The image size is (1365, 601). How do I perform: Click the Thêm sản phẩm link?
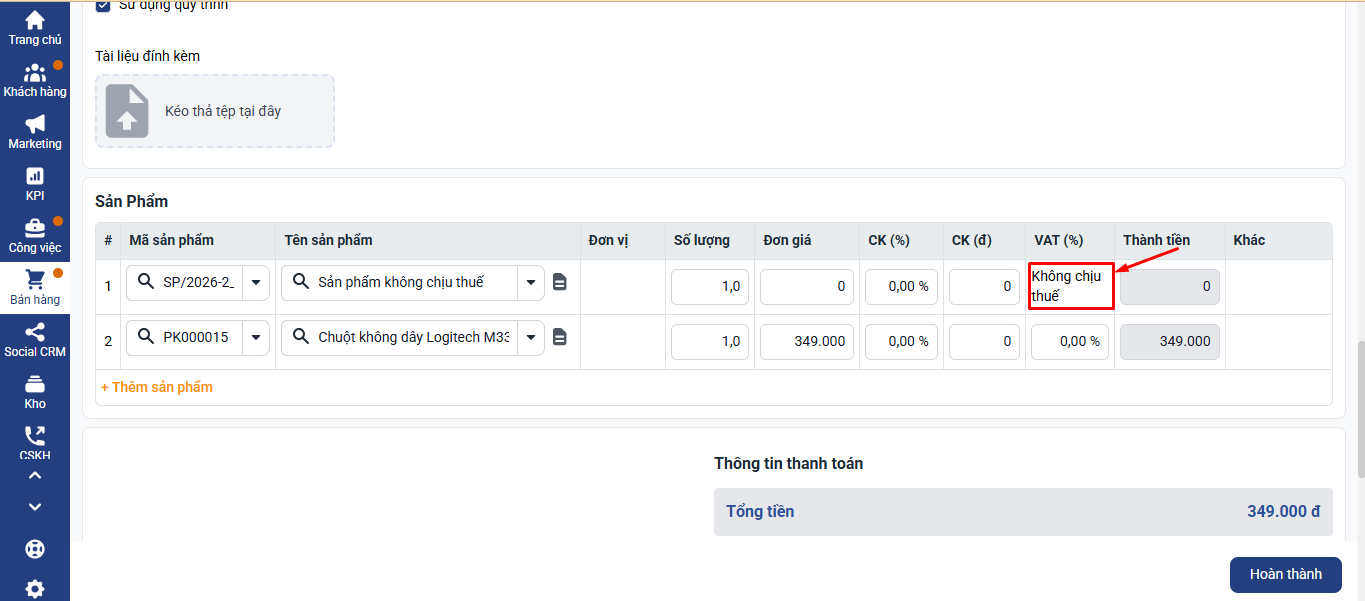point(157,387)
